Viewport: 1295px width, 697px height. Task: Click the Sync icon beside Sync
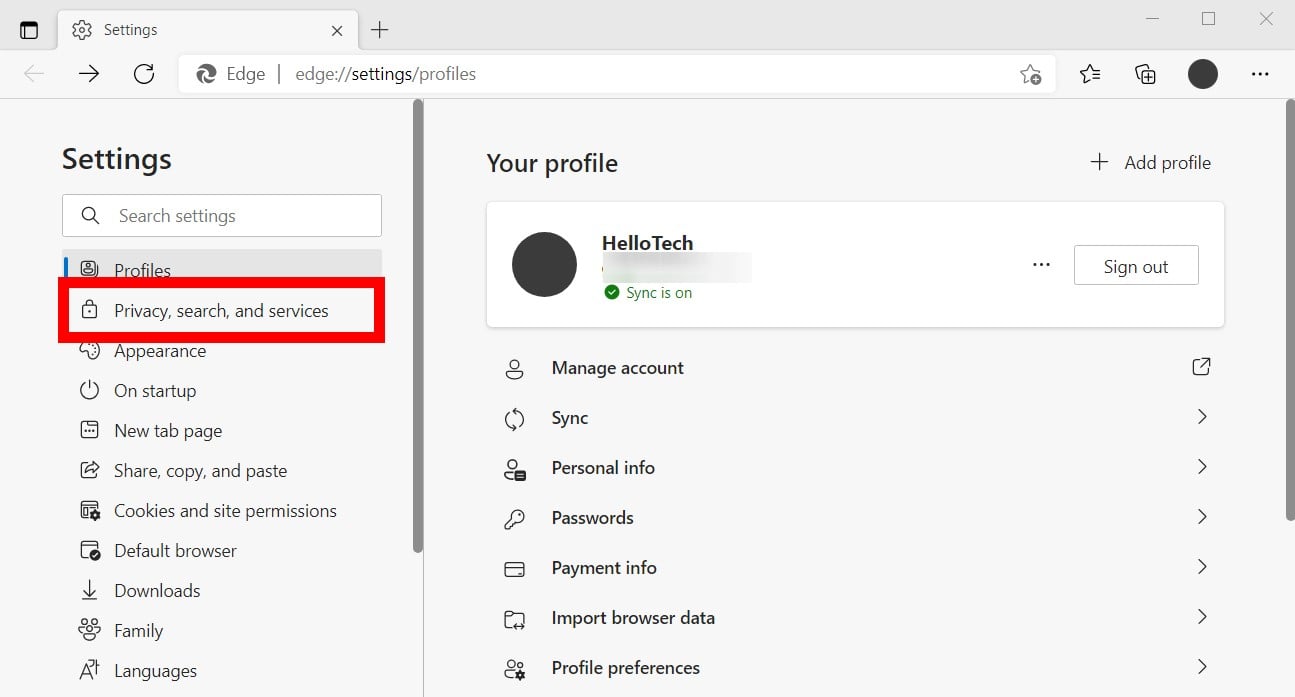[x=515, y=419]
